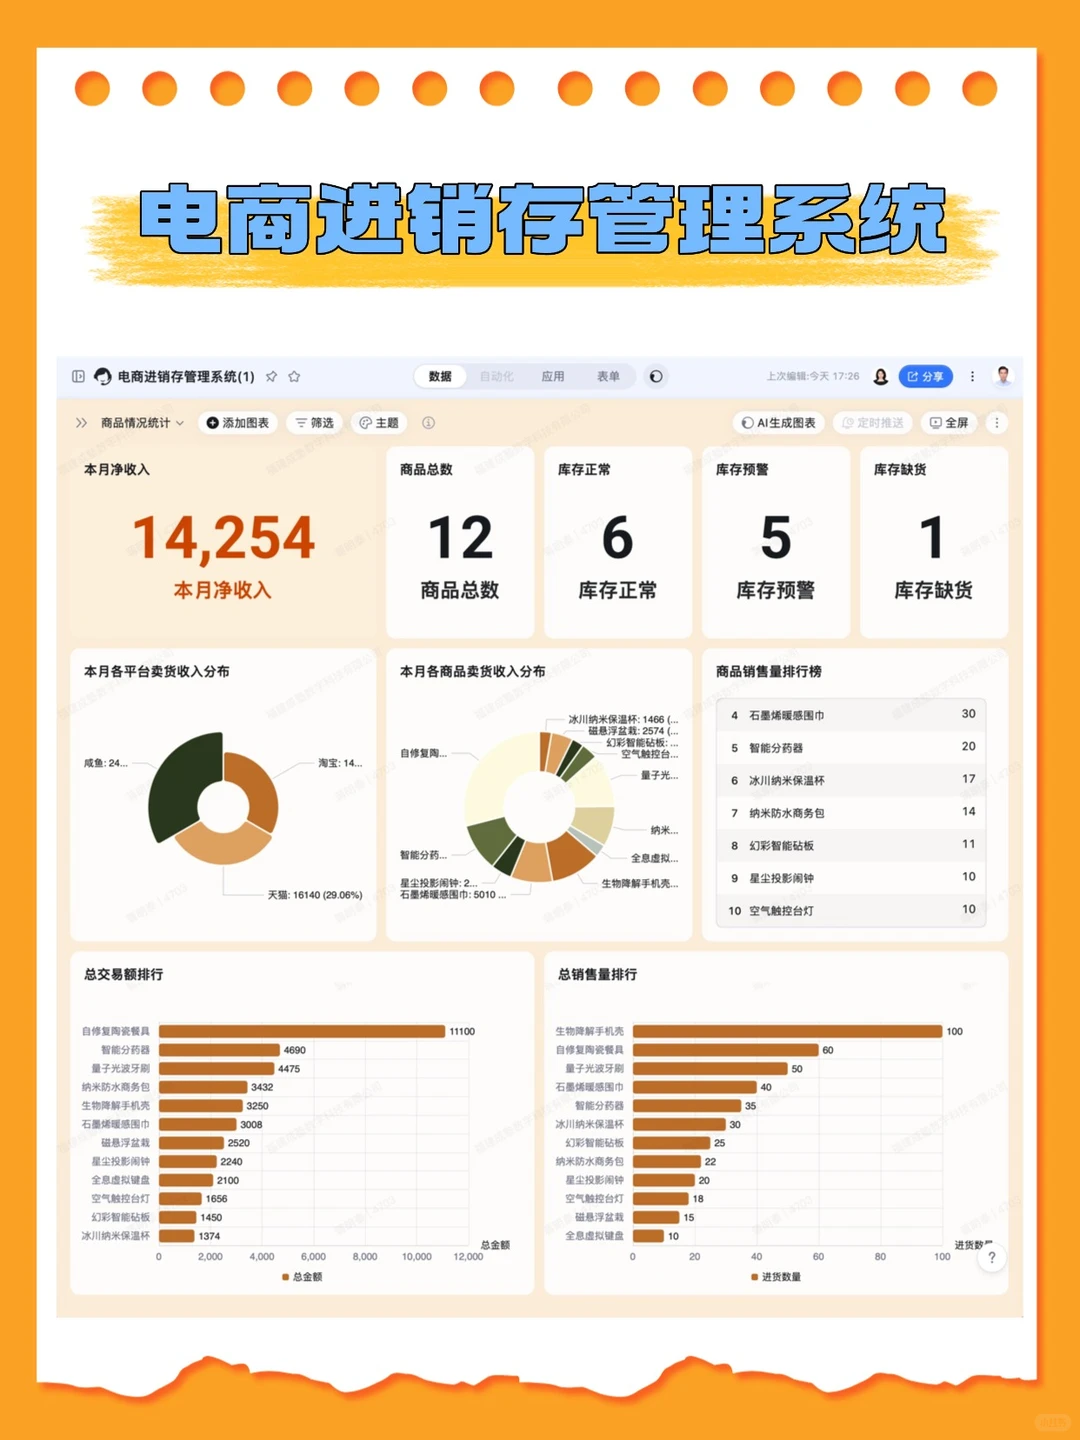Screen dimensions: 1080x1440
Task: Select ranking row 7 纳米防水商务包
Action: (x=852, y=813)
